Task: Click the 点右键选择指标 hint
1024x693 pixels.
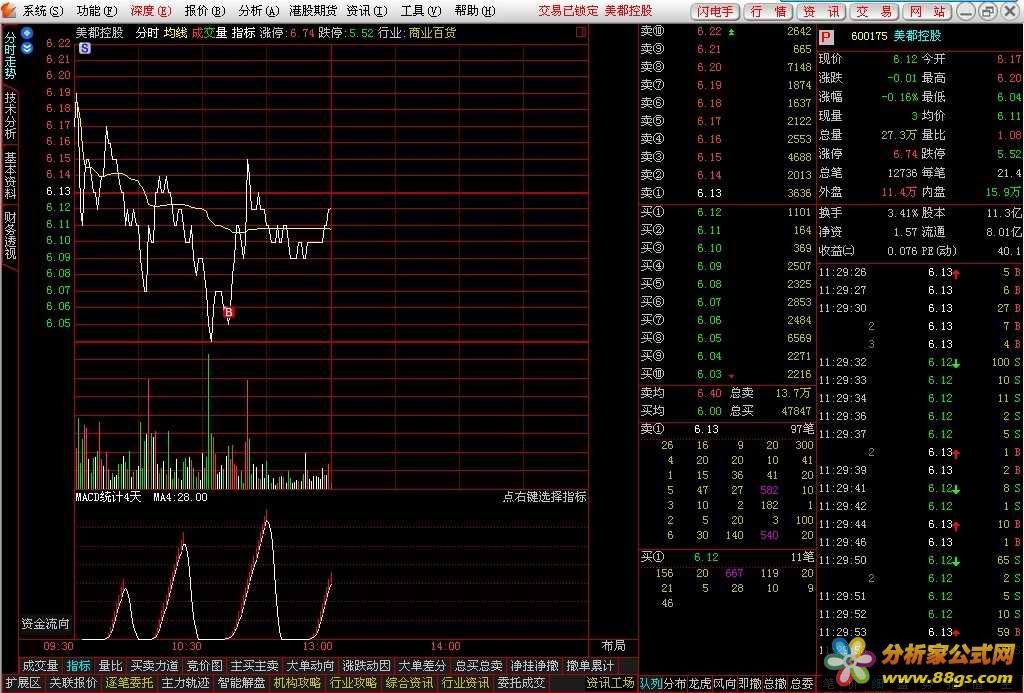Action: click(x=544, y=497)
